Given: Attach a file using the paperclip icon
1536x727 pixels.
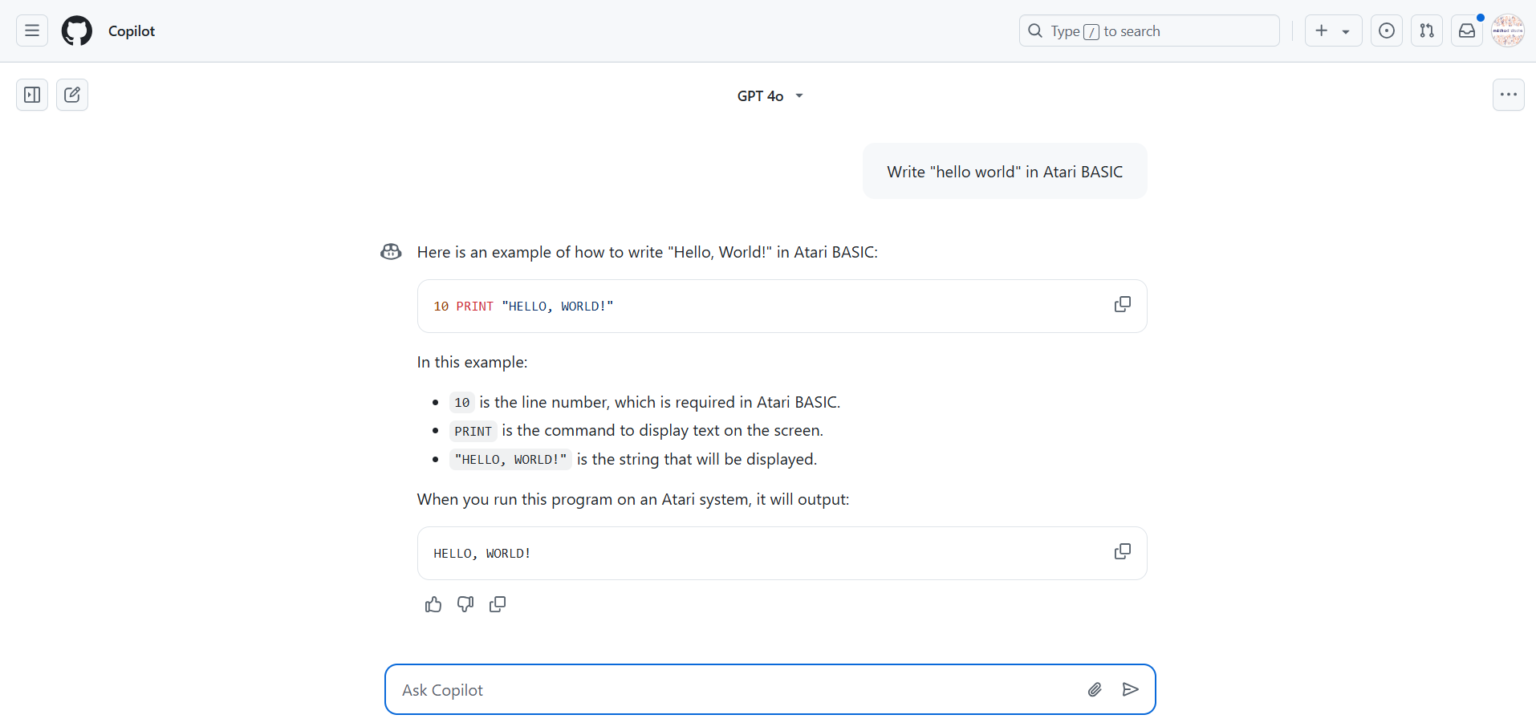Looking at the screenshot, I should coord(1094,689).
